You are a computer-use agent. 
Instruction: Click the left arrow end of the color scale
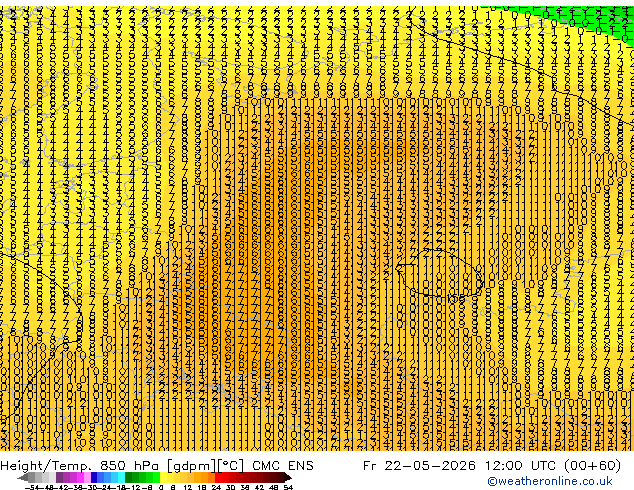tap(23, 477)
